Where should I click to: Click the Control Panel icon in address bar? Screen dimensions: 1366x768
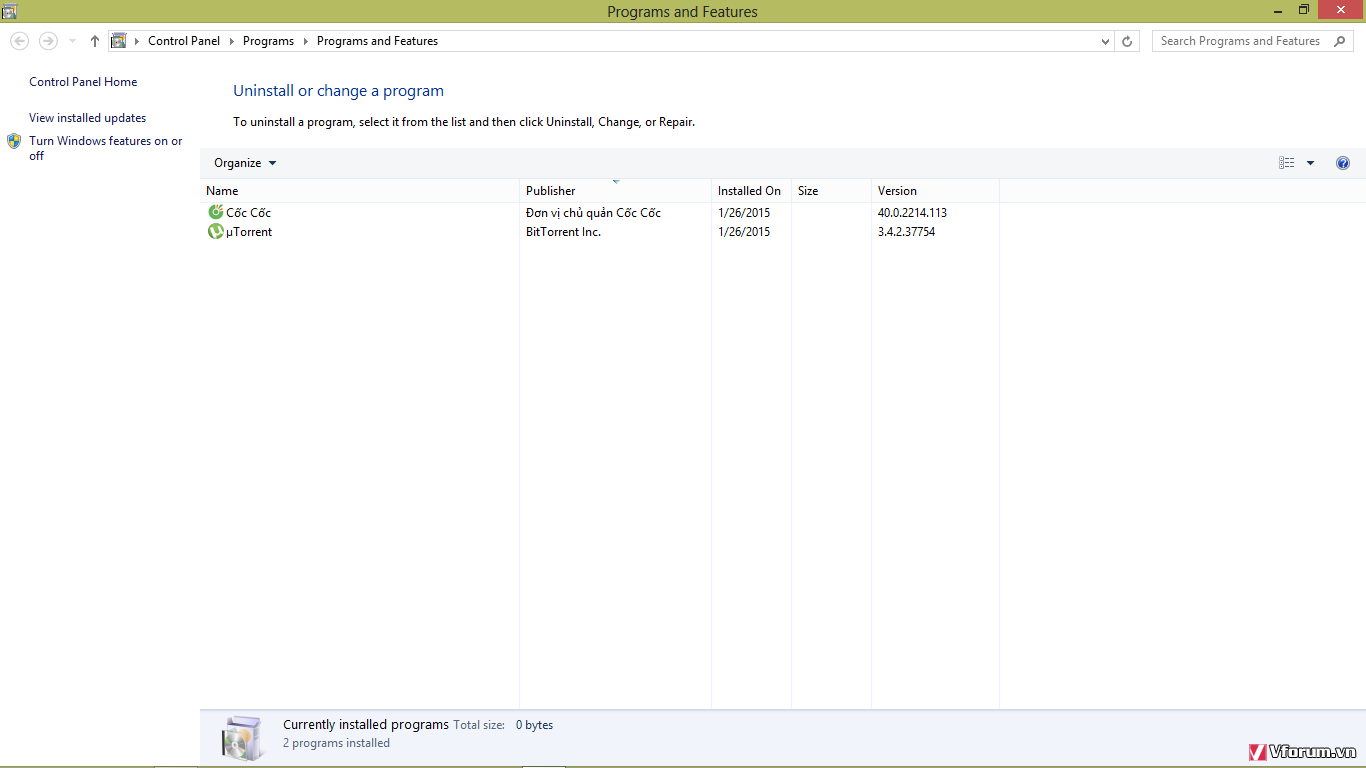pos(119,41)
